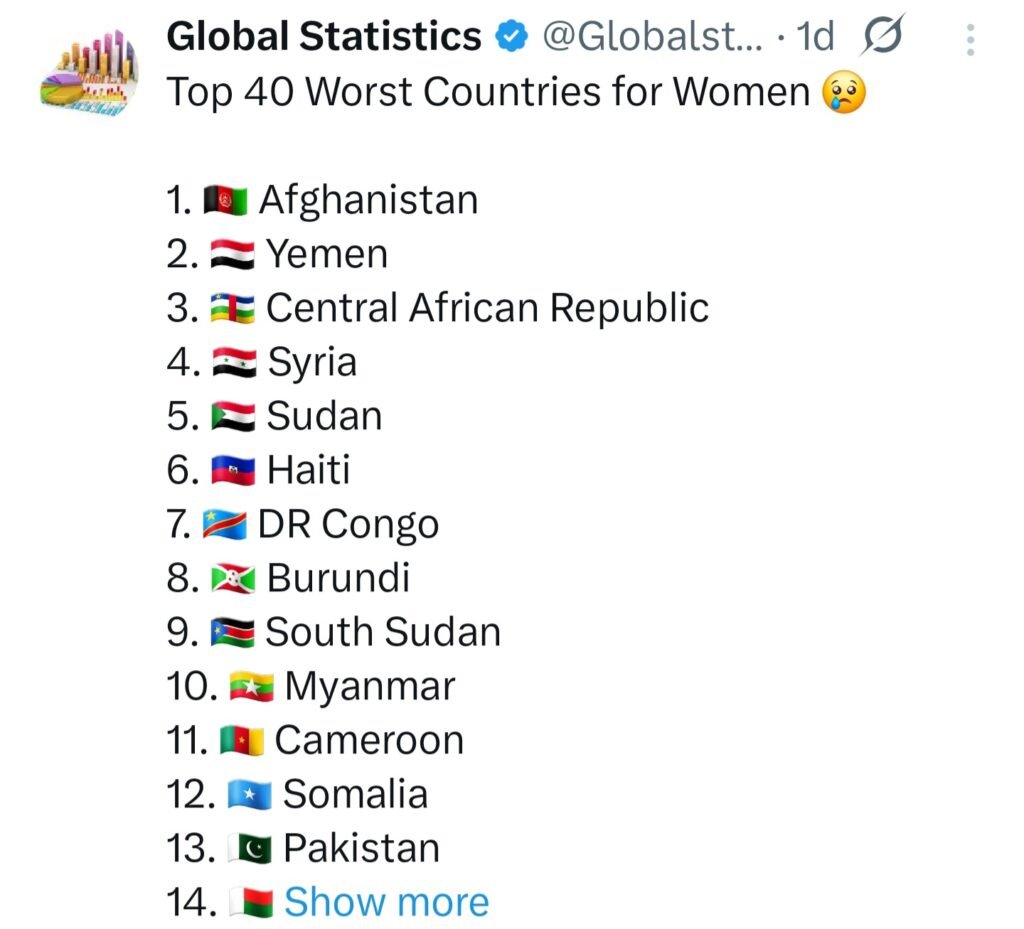This screenshot has width=1024, height=929.
Task: Click the Global Statistics account name
Action: click(323, 37)
